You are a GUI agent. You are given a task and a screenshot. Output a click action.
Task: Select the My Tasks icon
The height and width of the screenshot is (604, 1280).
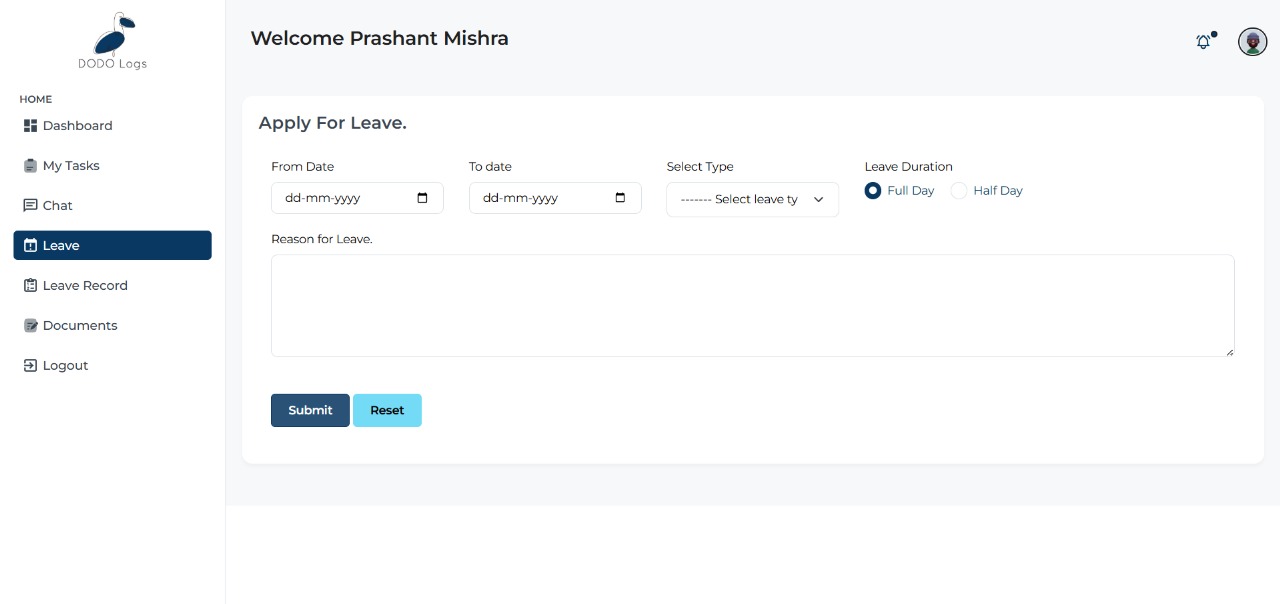click(30, 165)
